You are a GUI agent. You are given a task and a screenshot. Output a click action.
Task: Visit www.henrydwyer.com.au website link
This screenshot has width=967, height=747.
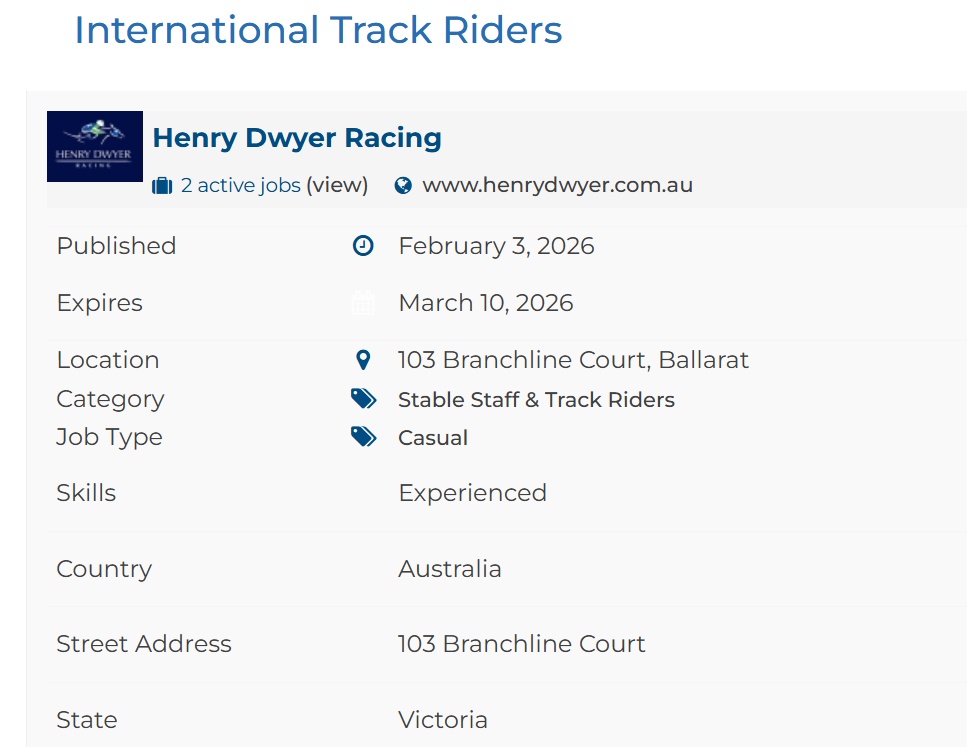[x=557, y=185]
